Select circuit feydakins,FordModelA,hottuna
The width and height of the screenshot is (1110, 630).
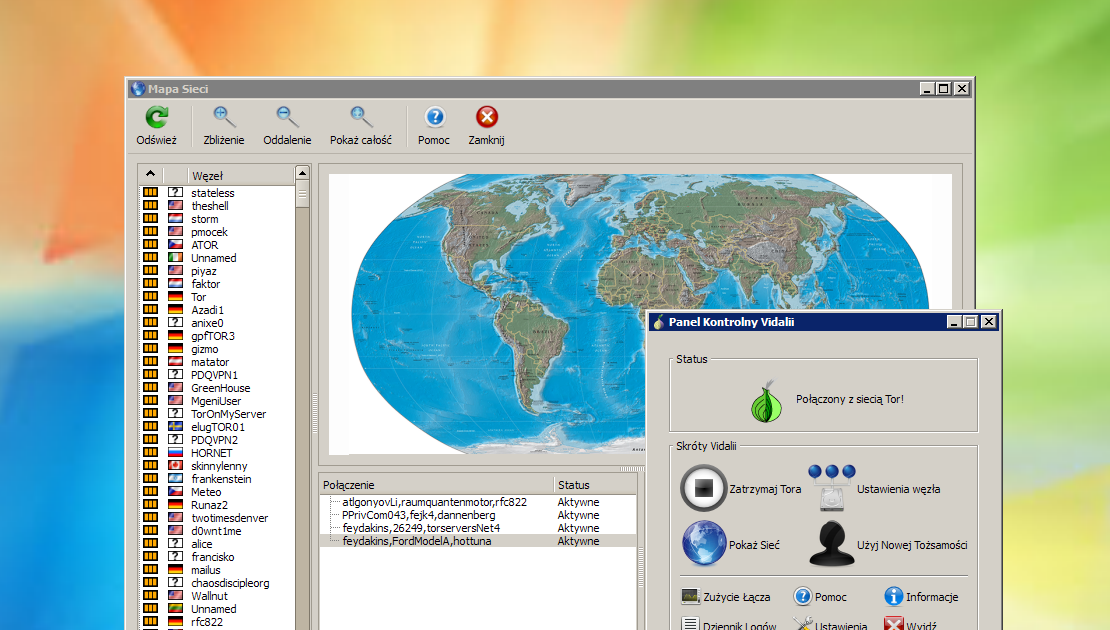point(417,541)
